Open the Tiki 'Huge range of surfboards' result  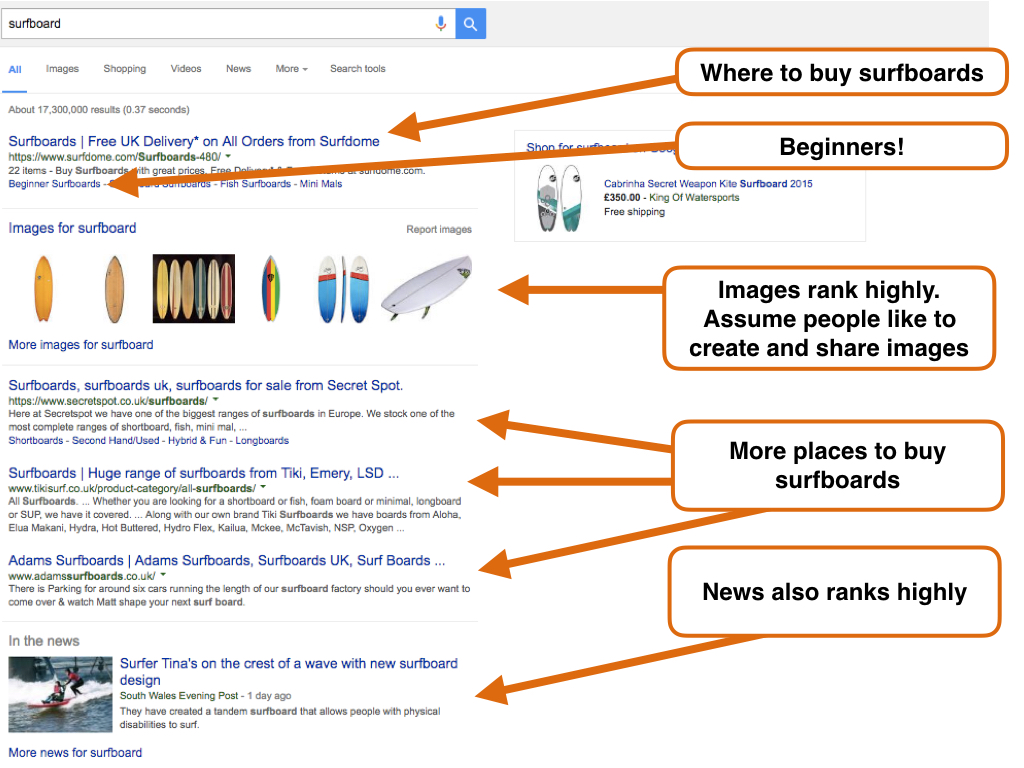tap(204, 473)
